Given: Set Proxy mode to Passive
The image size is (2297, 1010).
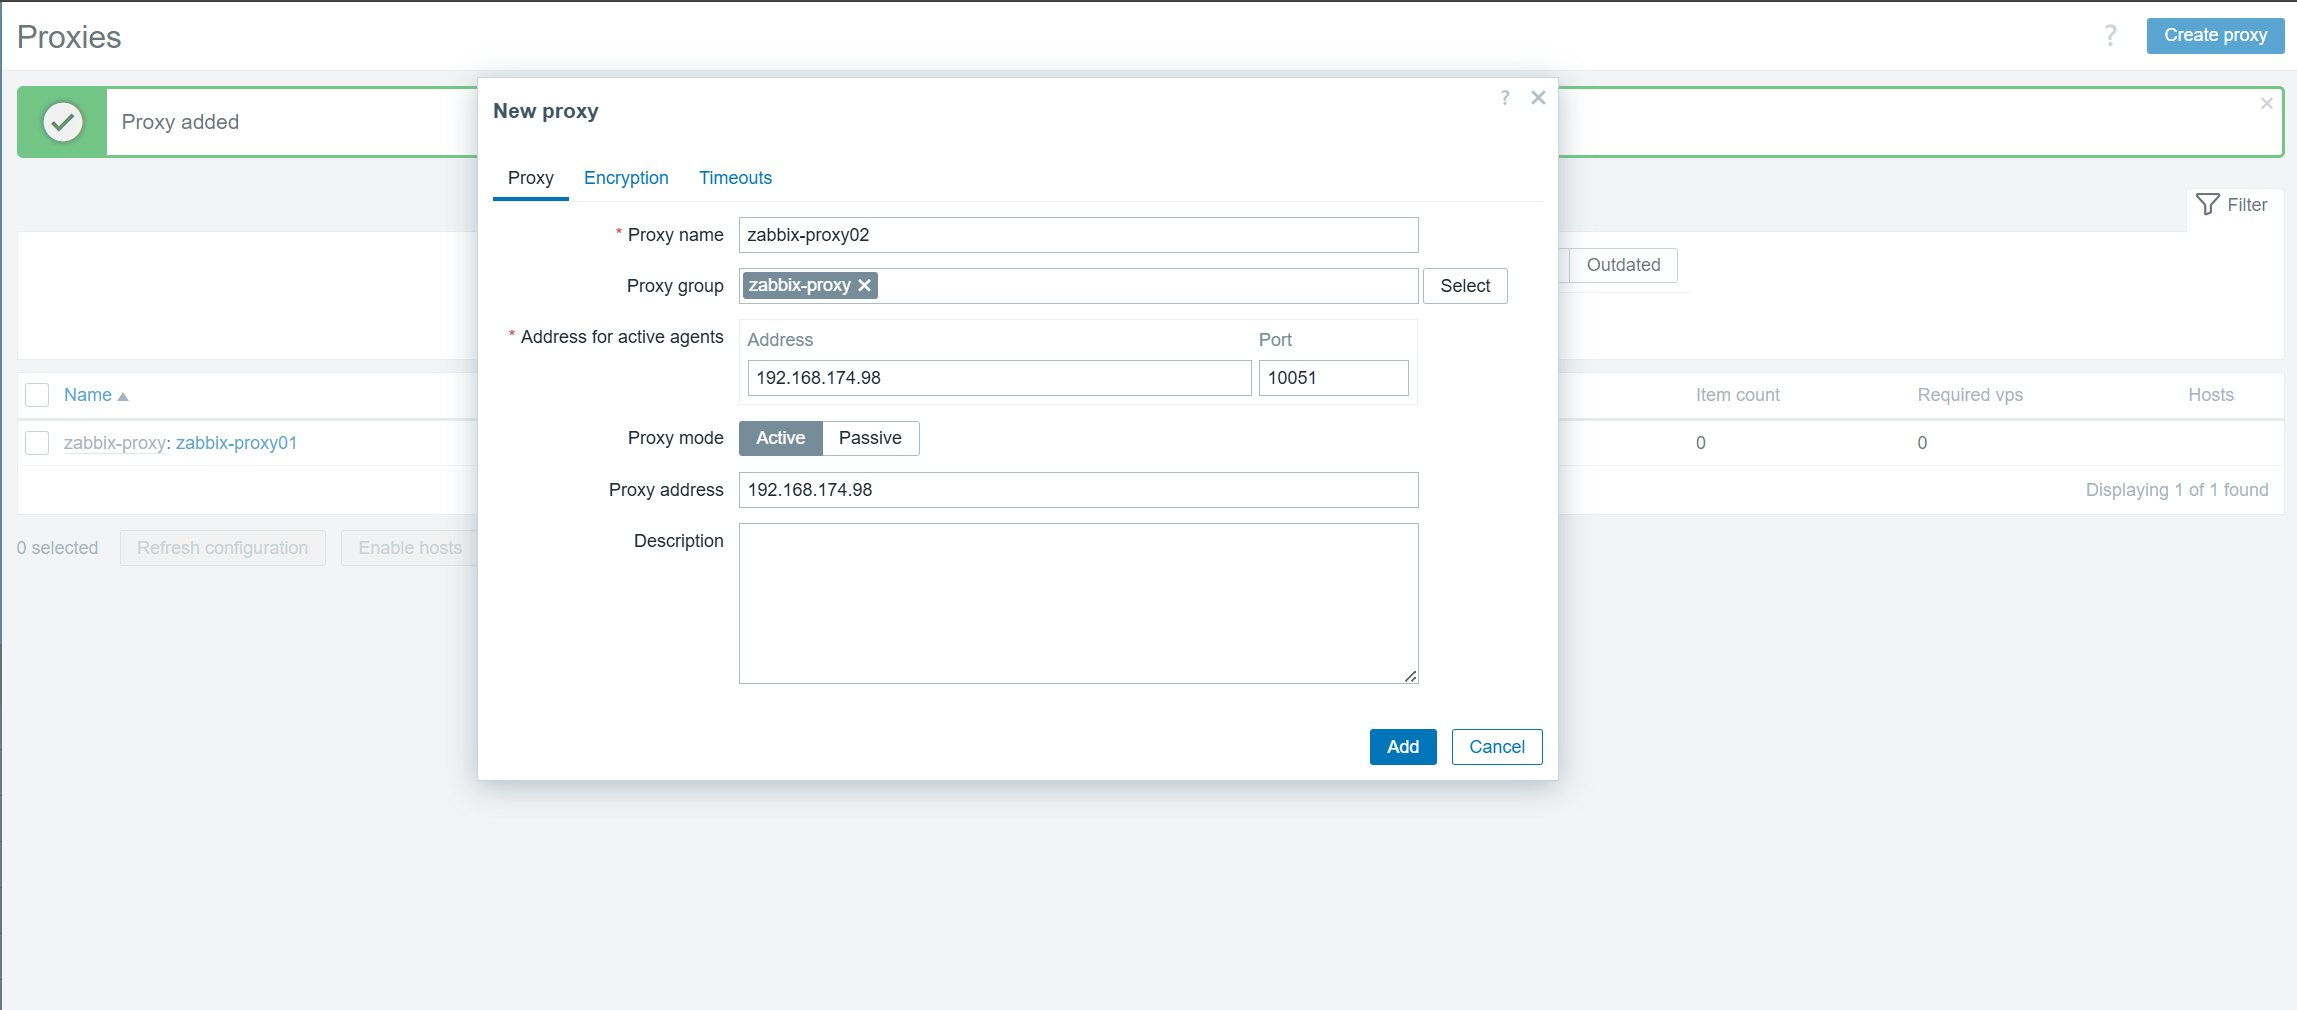Looking at the screenshot, I should coord(870,438).
